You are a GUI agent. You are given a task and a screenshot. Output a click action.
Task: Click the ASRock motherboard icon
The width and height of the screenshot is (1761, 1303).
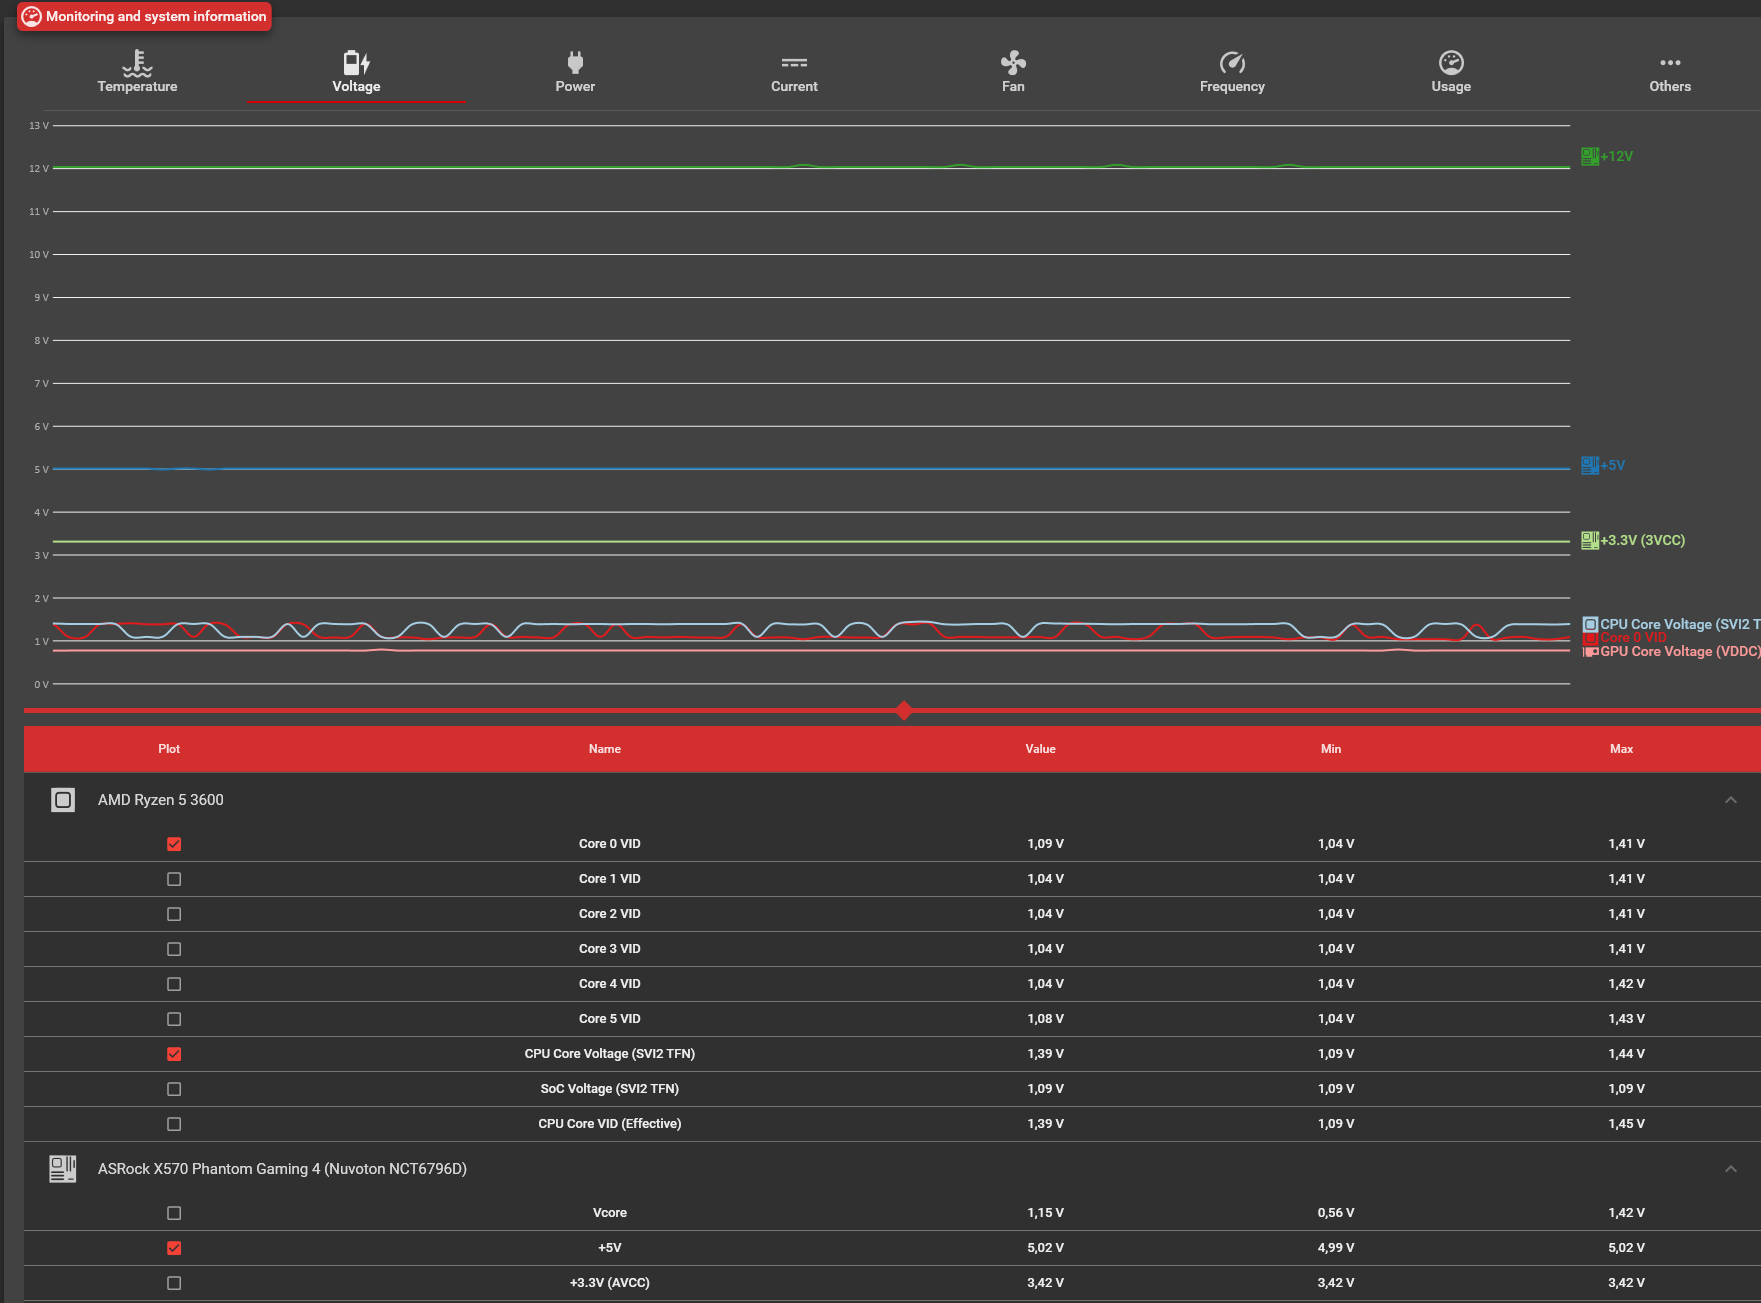coord(63,1169)
